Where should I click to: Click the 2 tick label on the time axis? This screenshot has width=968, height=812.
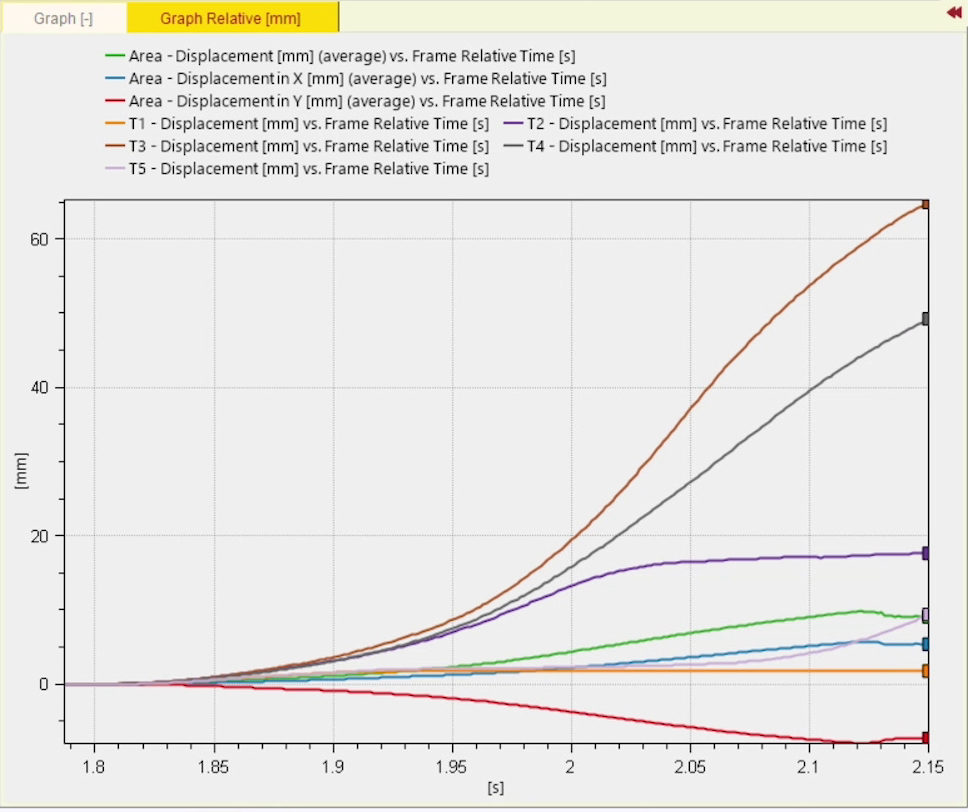571,767
